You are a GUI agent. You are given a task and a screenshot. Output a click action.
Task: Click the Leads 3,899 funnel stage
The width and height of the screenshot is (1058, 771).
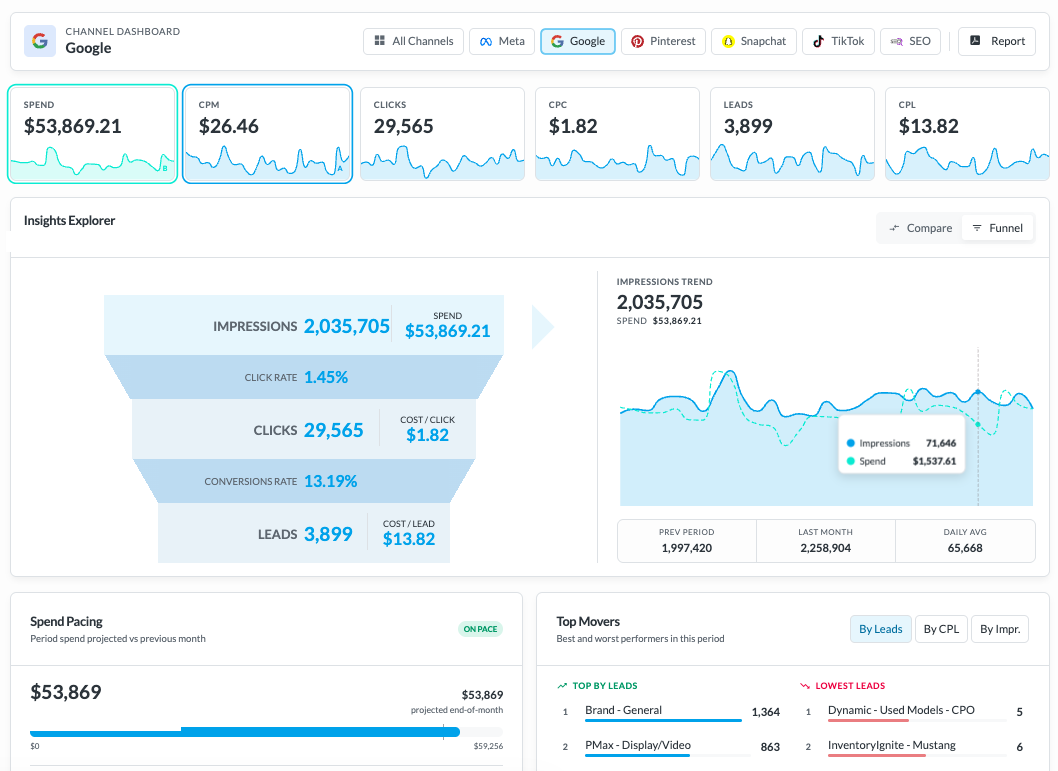304,533
